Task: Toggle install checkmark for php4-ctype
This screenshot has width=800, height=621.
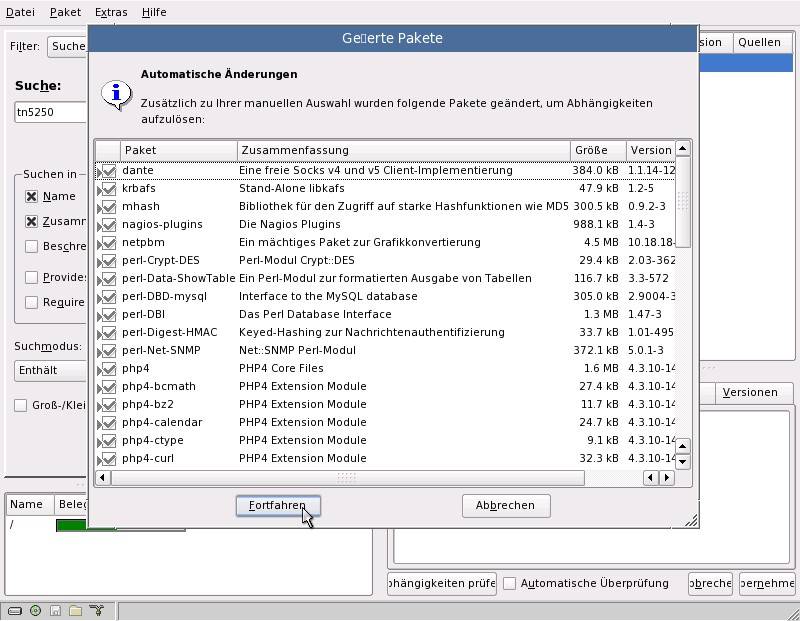Action: (x=107, y=440)
